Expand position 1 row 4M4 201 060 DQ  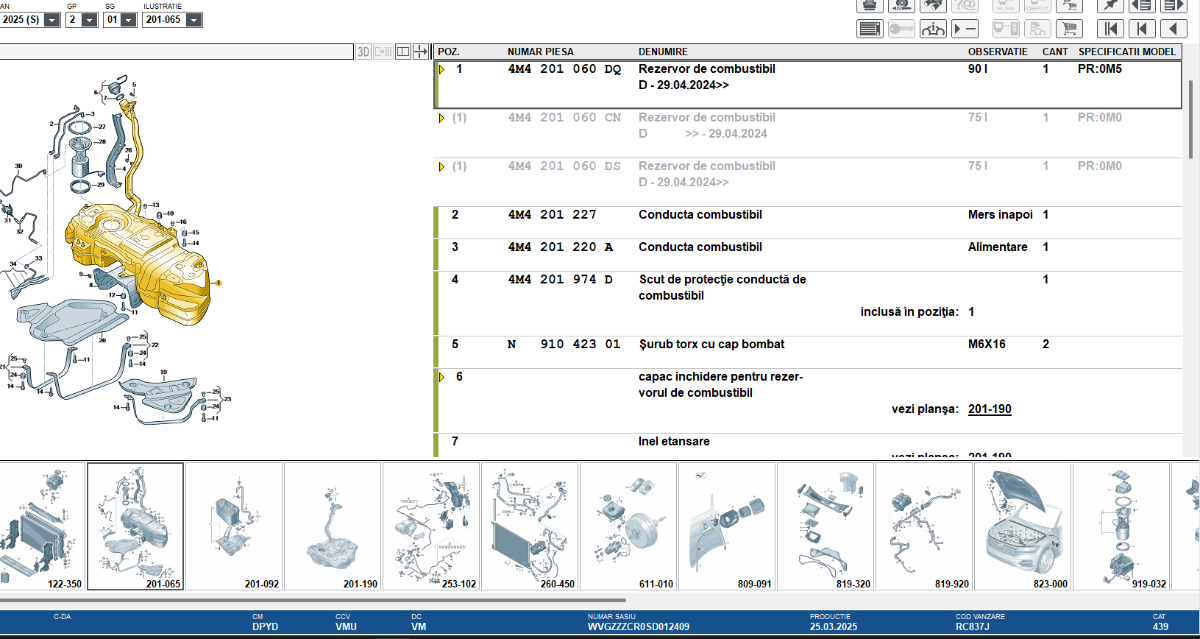[x=441, y=70]
